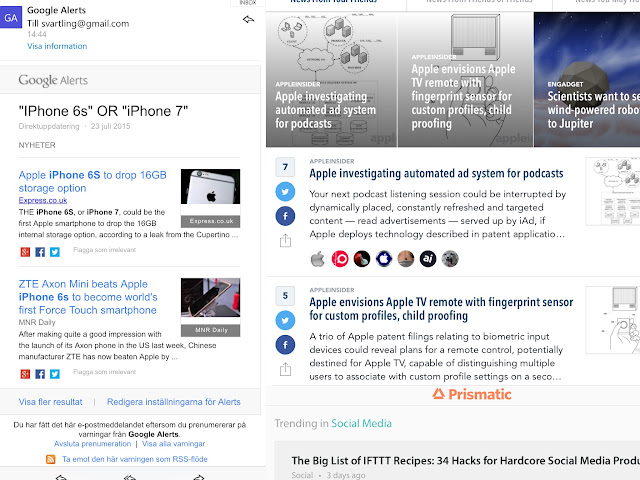Open 'Apple investigating automated ad system' headline
Image resolution: width=640 pixels, height=480 pixels.
tap(436, 173)
